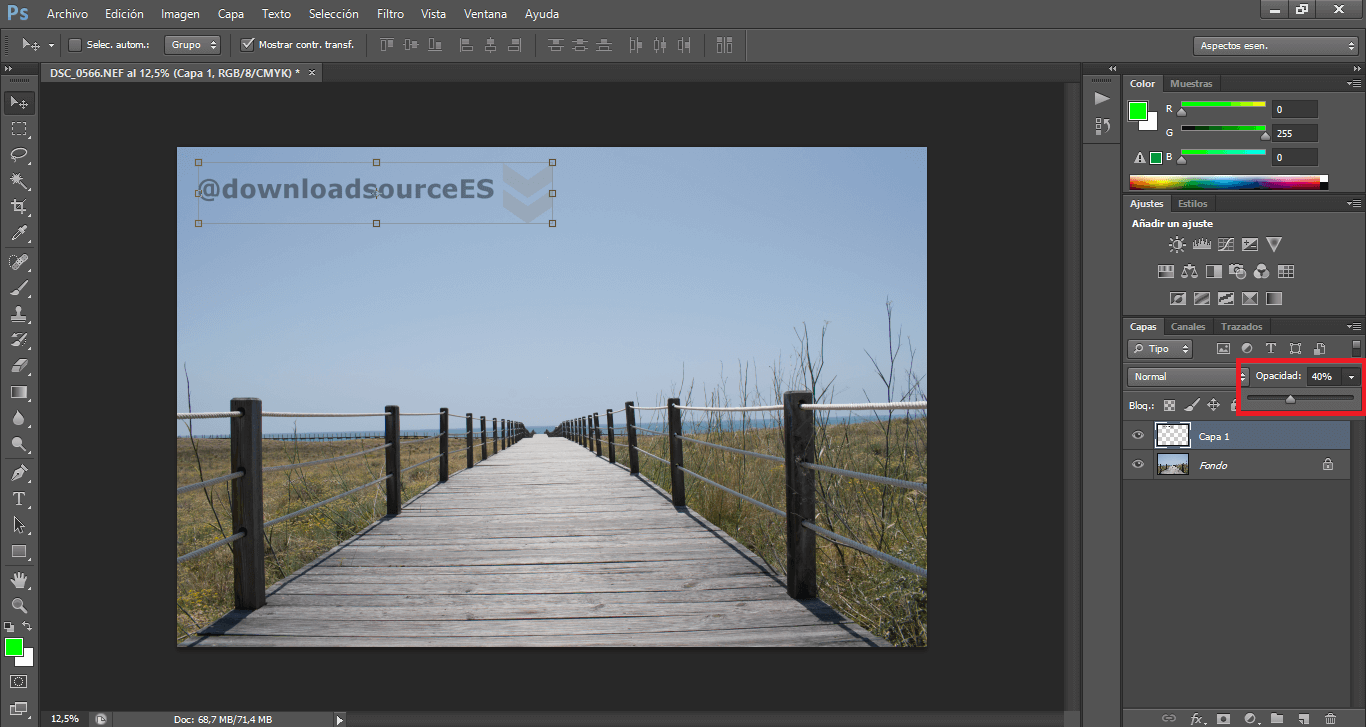
Task: Add a layer mask
Action: (1223, 718)
